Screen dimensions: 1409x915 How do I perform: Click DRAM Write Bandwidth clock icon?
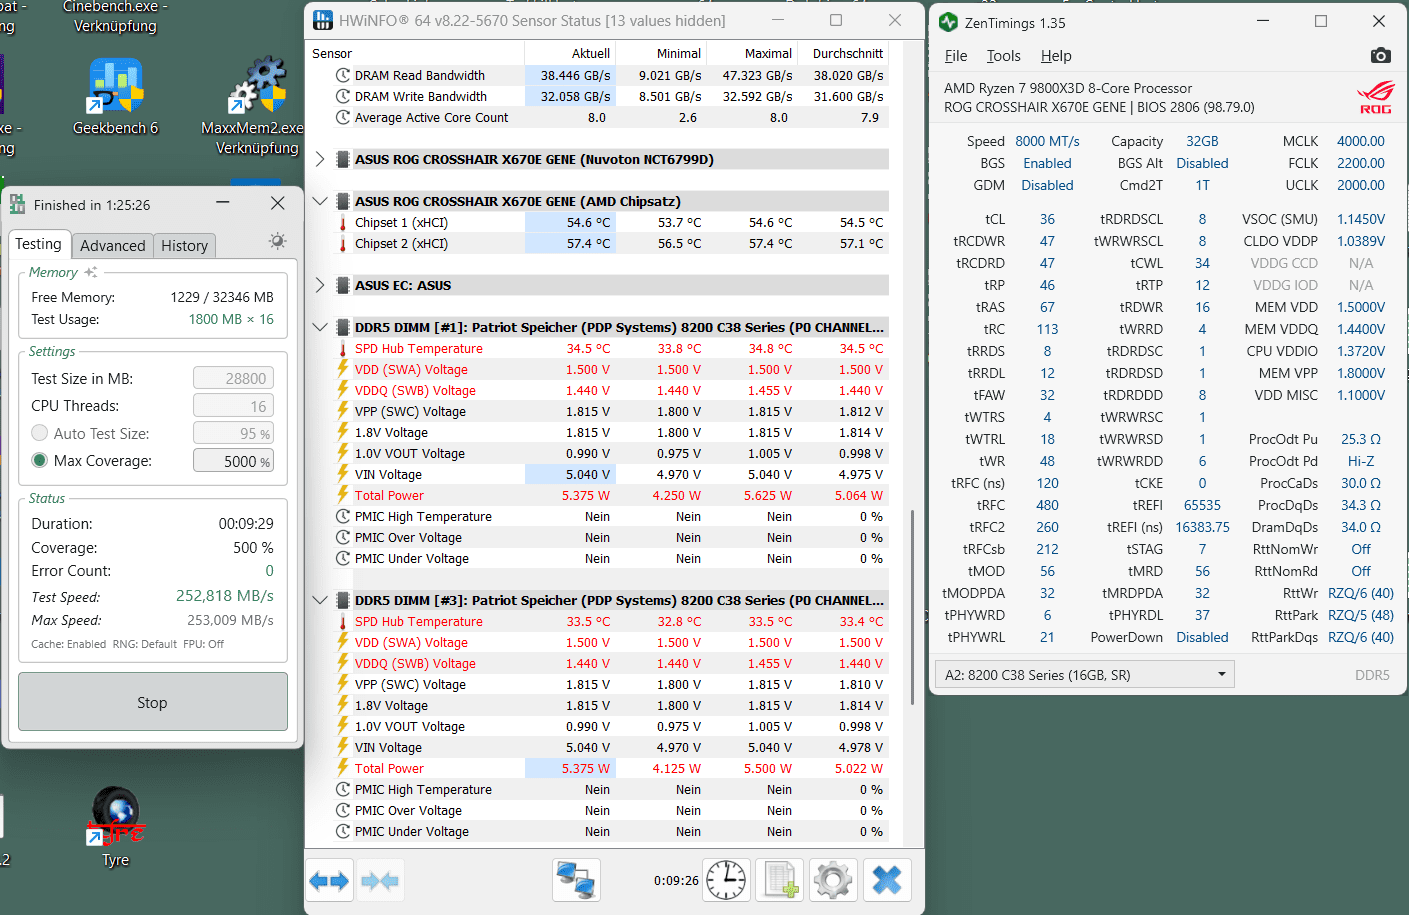tap(342, 96)
